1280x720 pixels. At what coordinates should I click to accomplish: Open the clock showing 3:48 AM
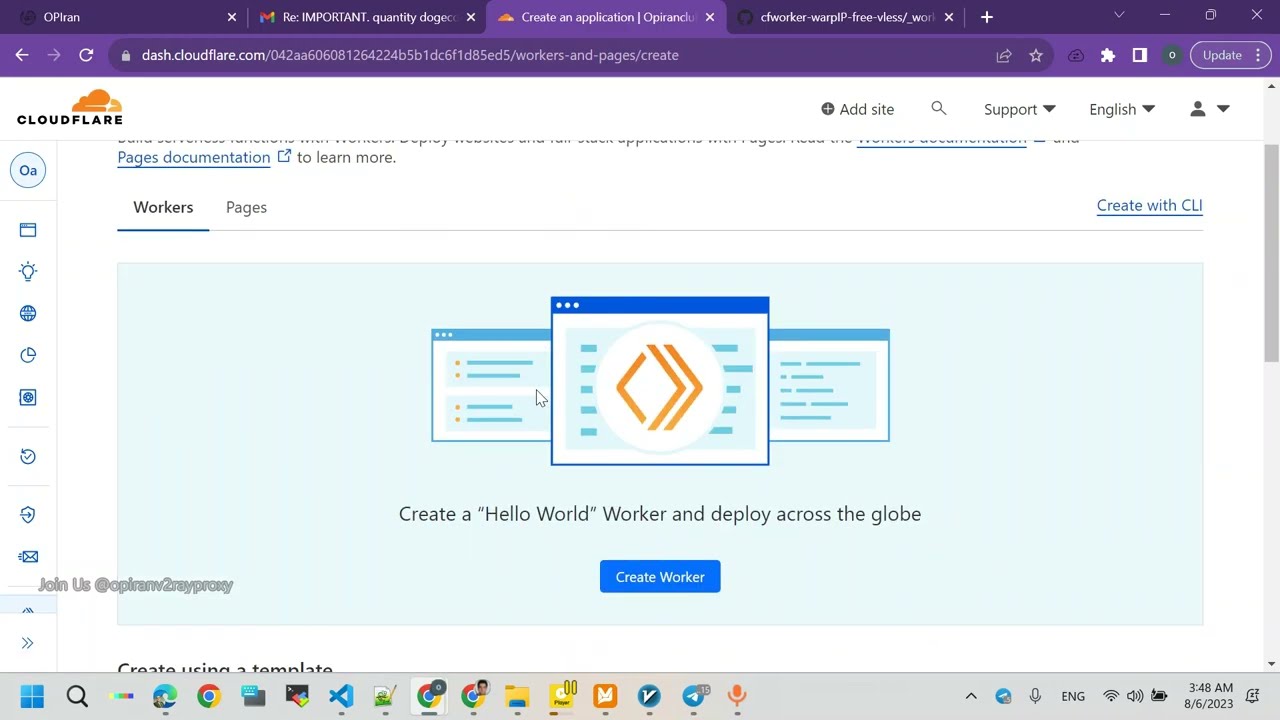point(1209,696)
